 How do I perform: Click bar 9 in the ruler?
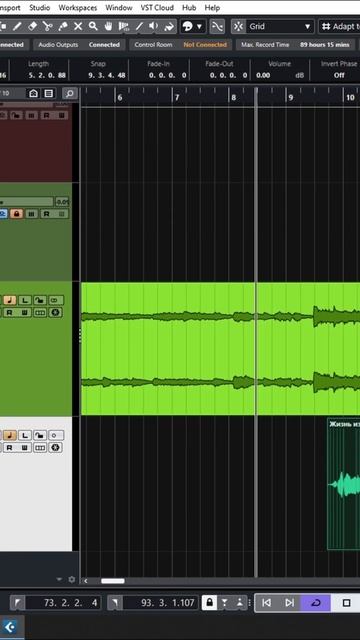tap(291, 98)
